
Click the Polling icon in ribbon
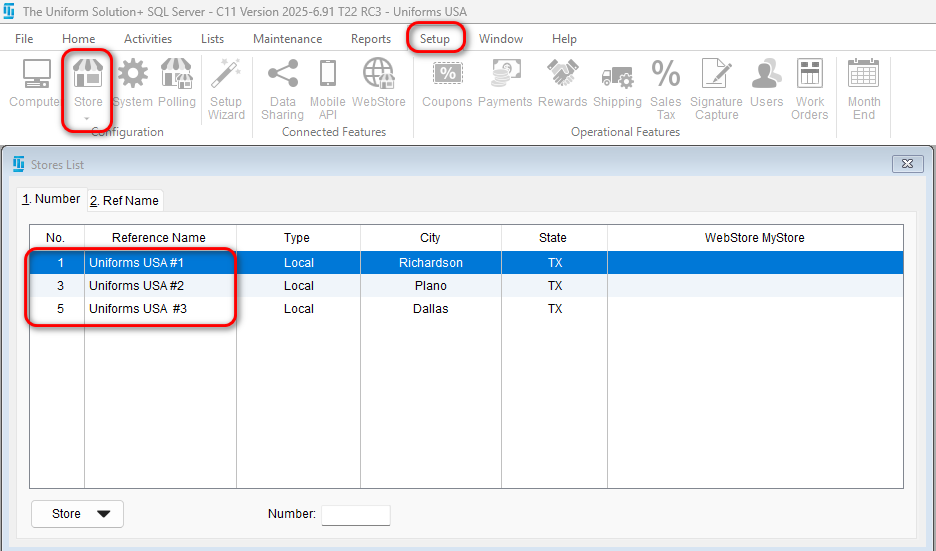click(x=177, y=77)
